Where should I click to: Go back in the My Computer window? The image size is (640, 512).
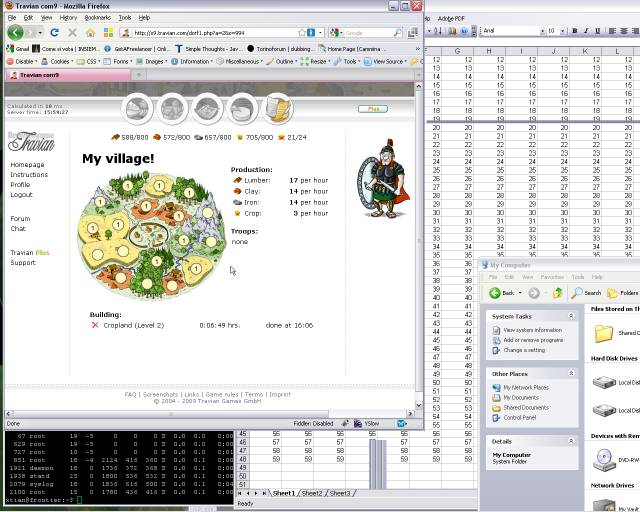pos(504,293)
